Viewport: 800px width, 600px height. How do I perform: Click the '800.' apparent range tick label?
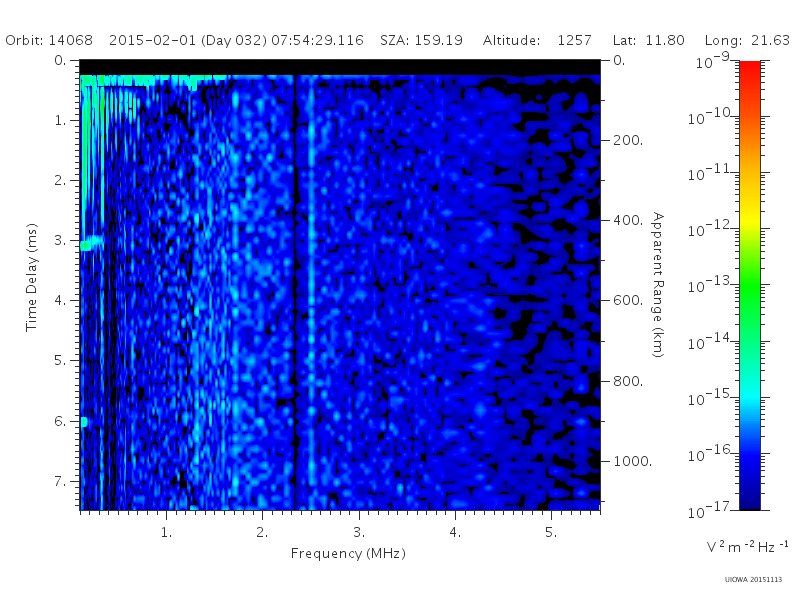(x=628, y=381)
